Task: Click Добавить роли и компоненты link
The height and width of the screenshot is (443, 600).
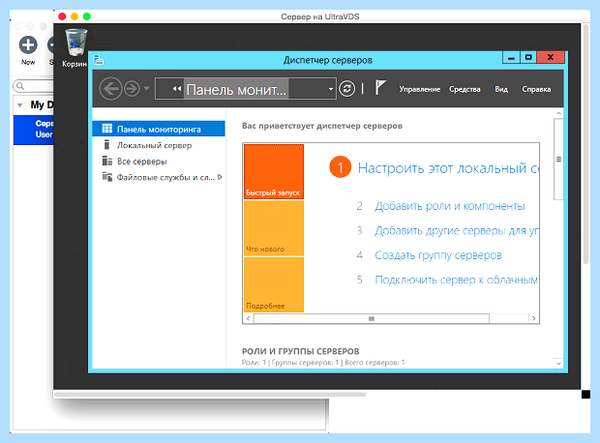Action: [x=450, y=206]
